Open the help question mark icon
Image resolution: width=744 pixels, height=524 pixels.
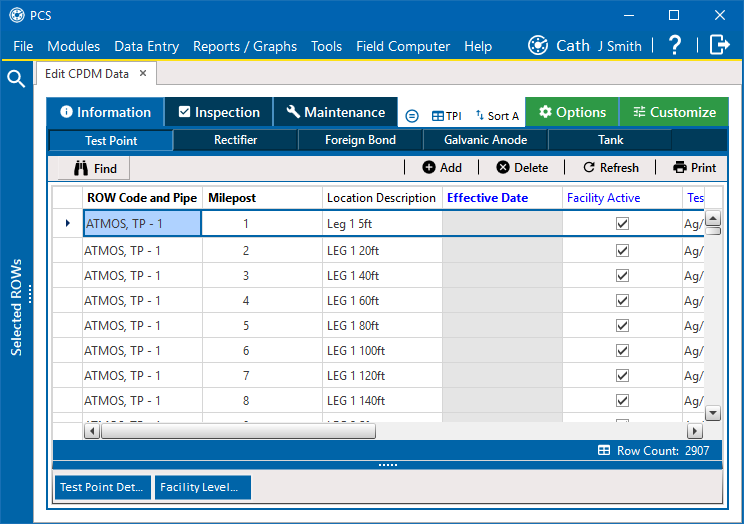675,45
